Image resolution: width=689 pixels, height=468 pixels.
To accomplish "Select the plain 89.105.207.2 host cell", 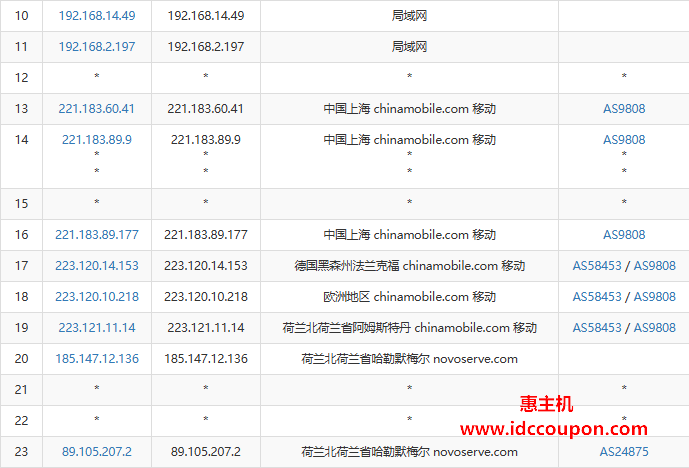I will click(206, 452).
